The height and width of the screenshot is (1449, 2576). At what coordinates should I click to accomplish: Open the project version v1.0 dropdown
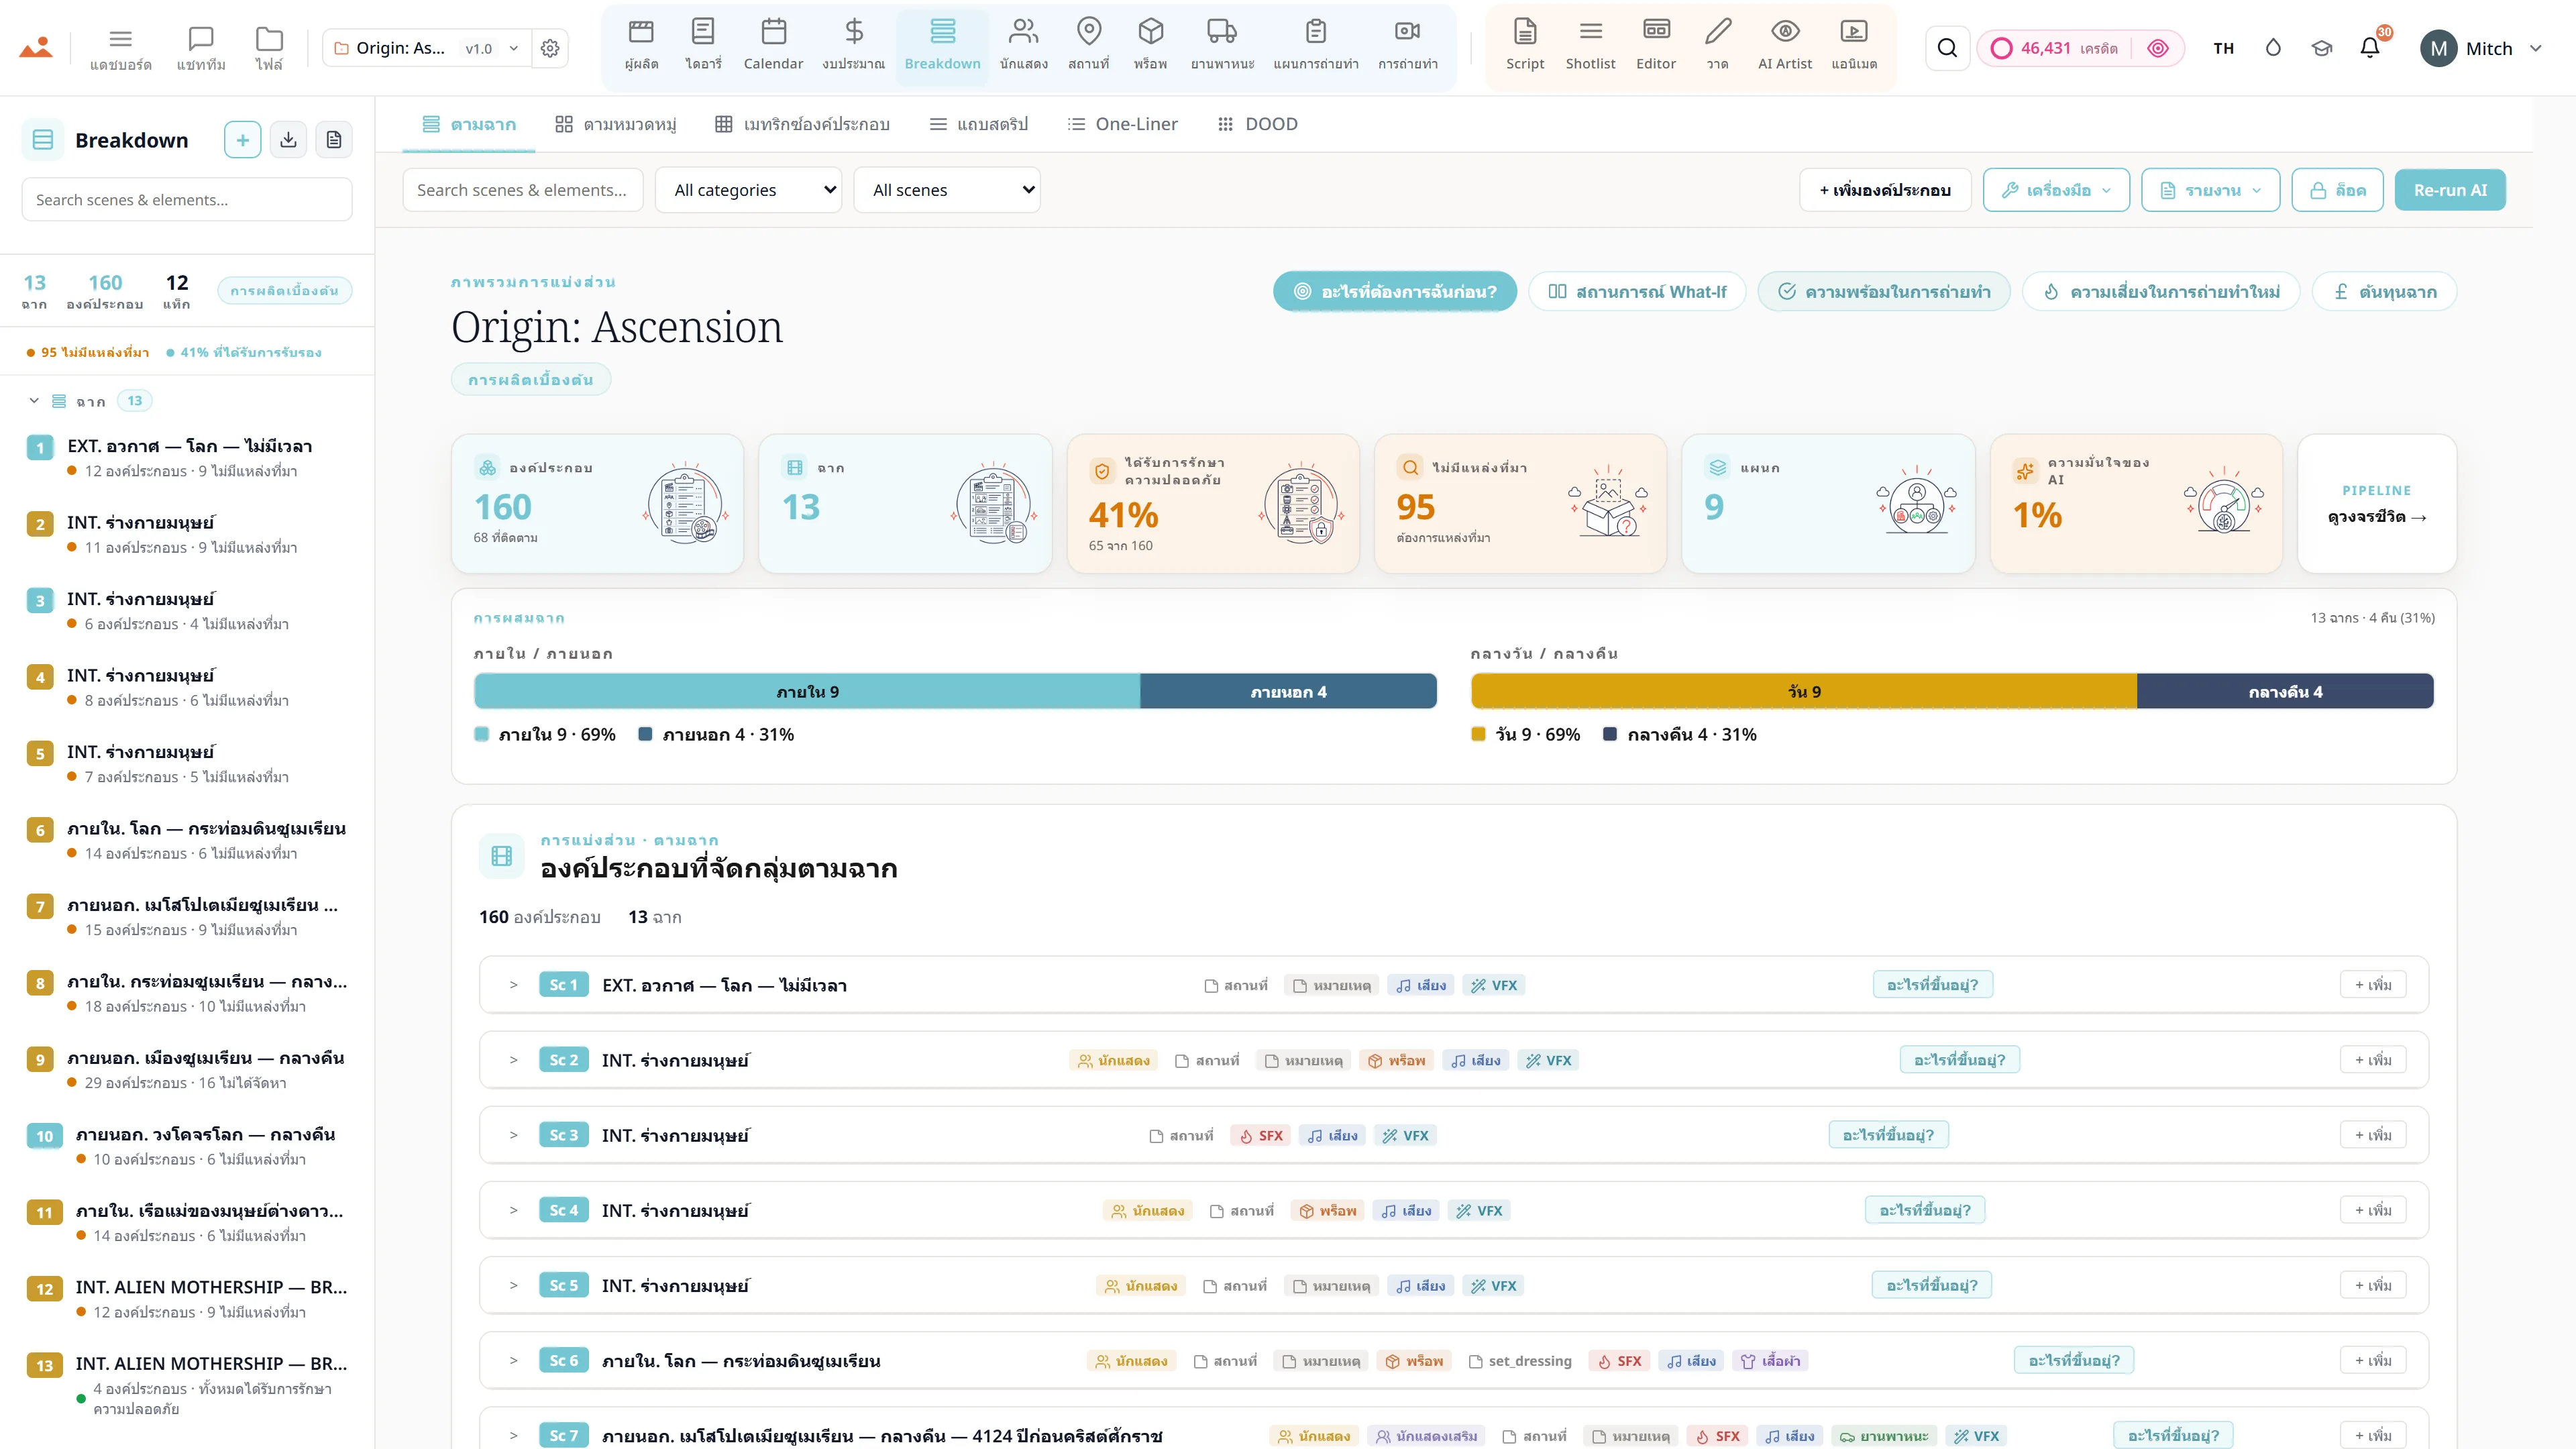491,48
